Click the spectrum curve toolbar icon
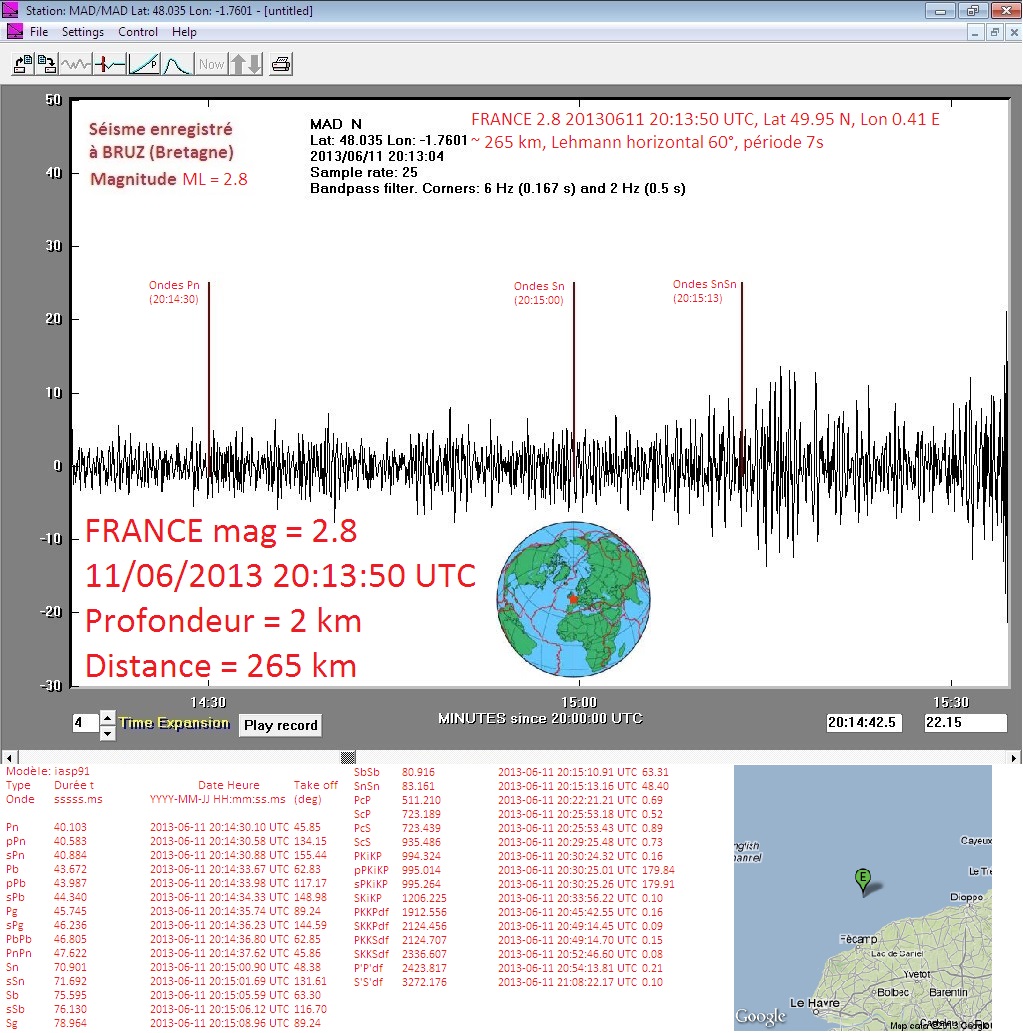The width and height of the screenshot is (1023, 1033). tap(177, 64)
